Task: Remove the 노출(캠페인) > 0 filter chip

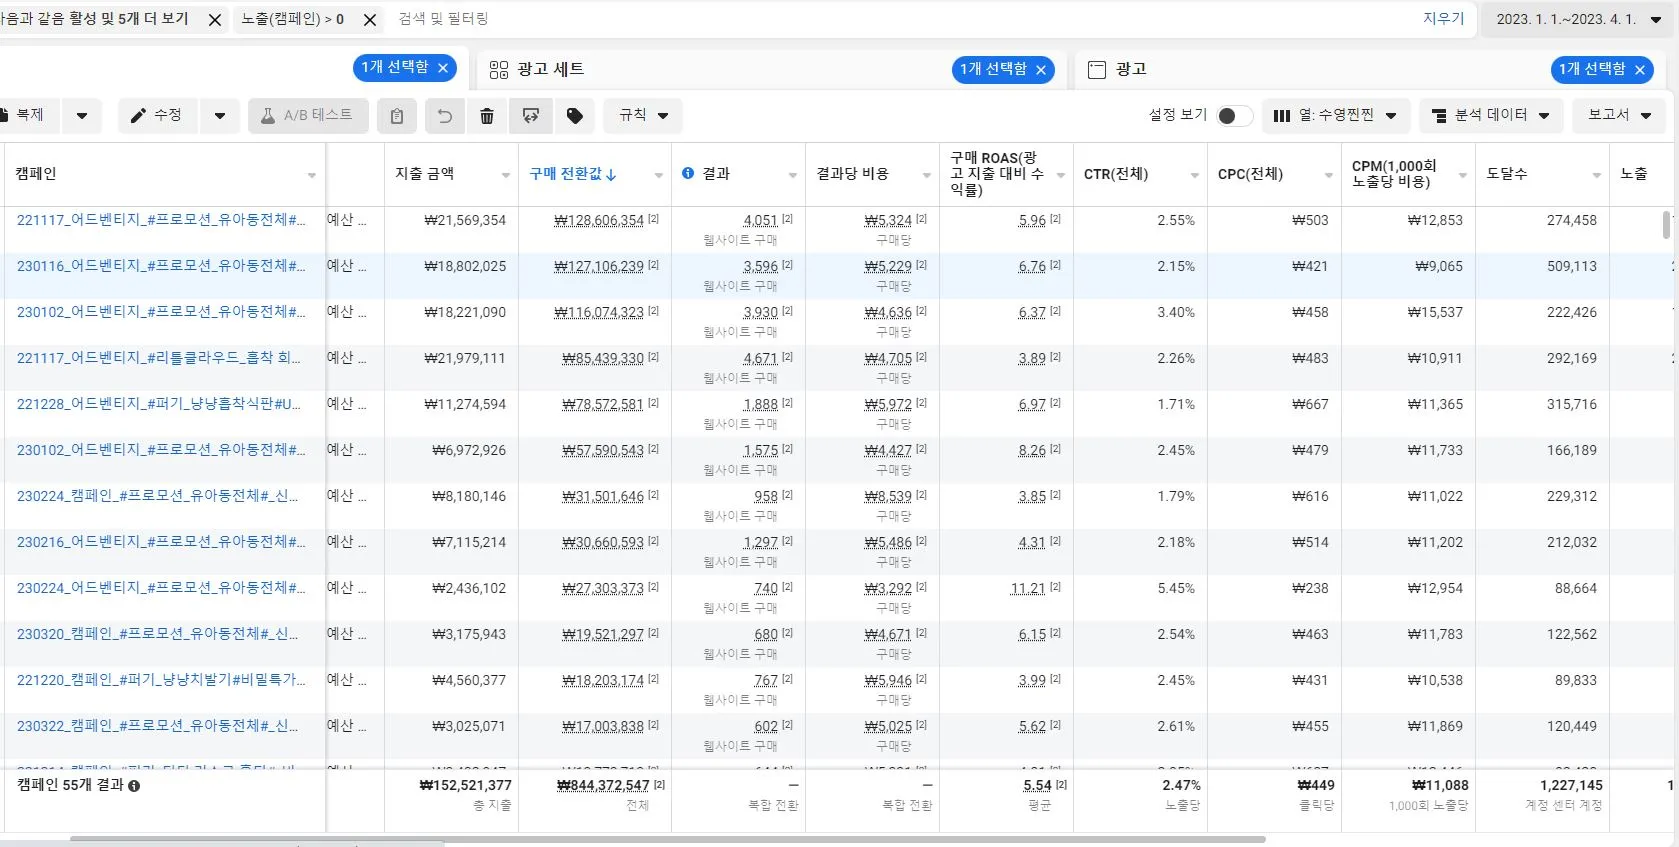Action: 370,20
